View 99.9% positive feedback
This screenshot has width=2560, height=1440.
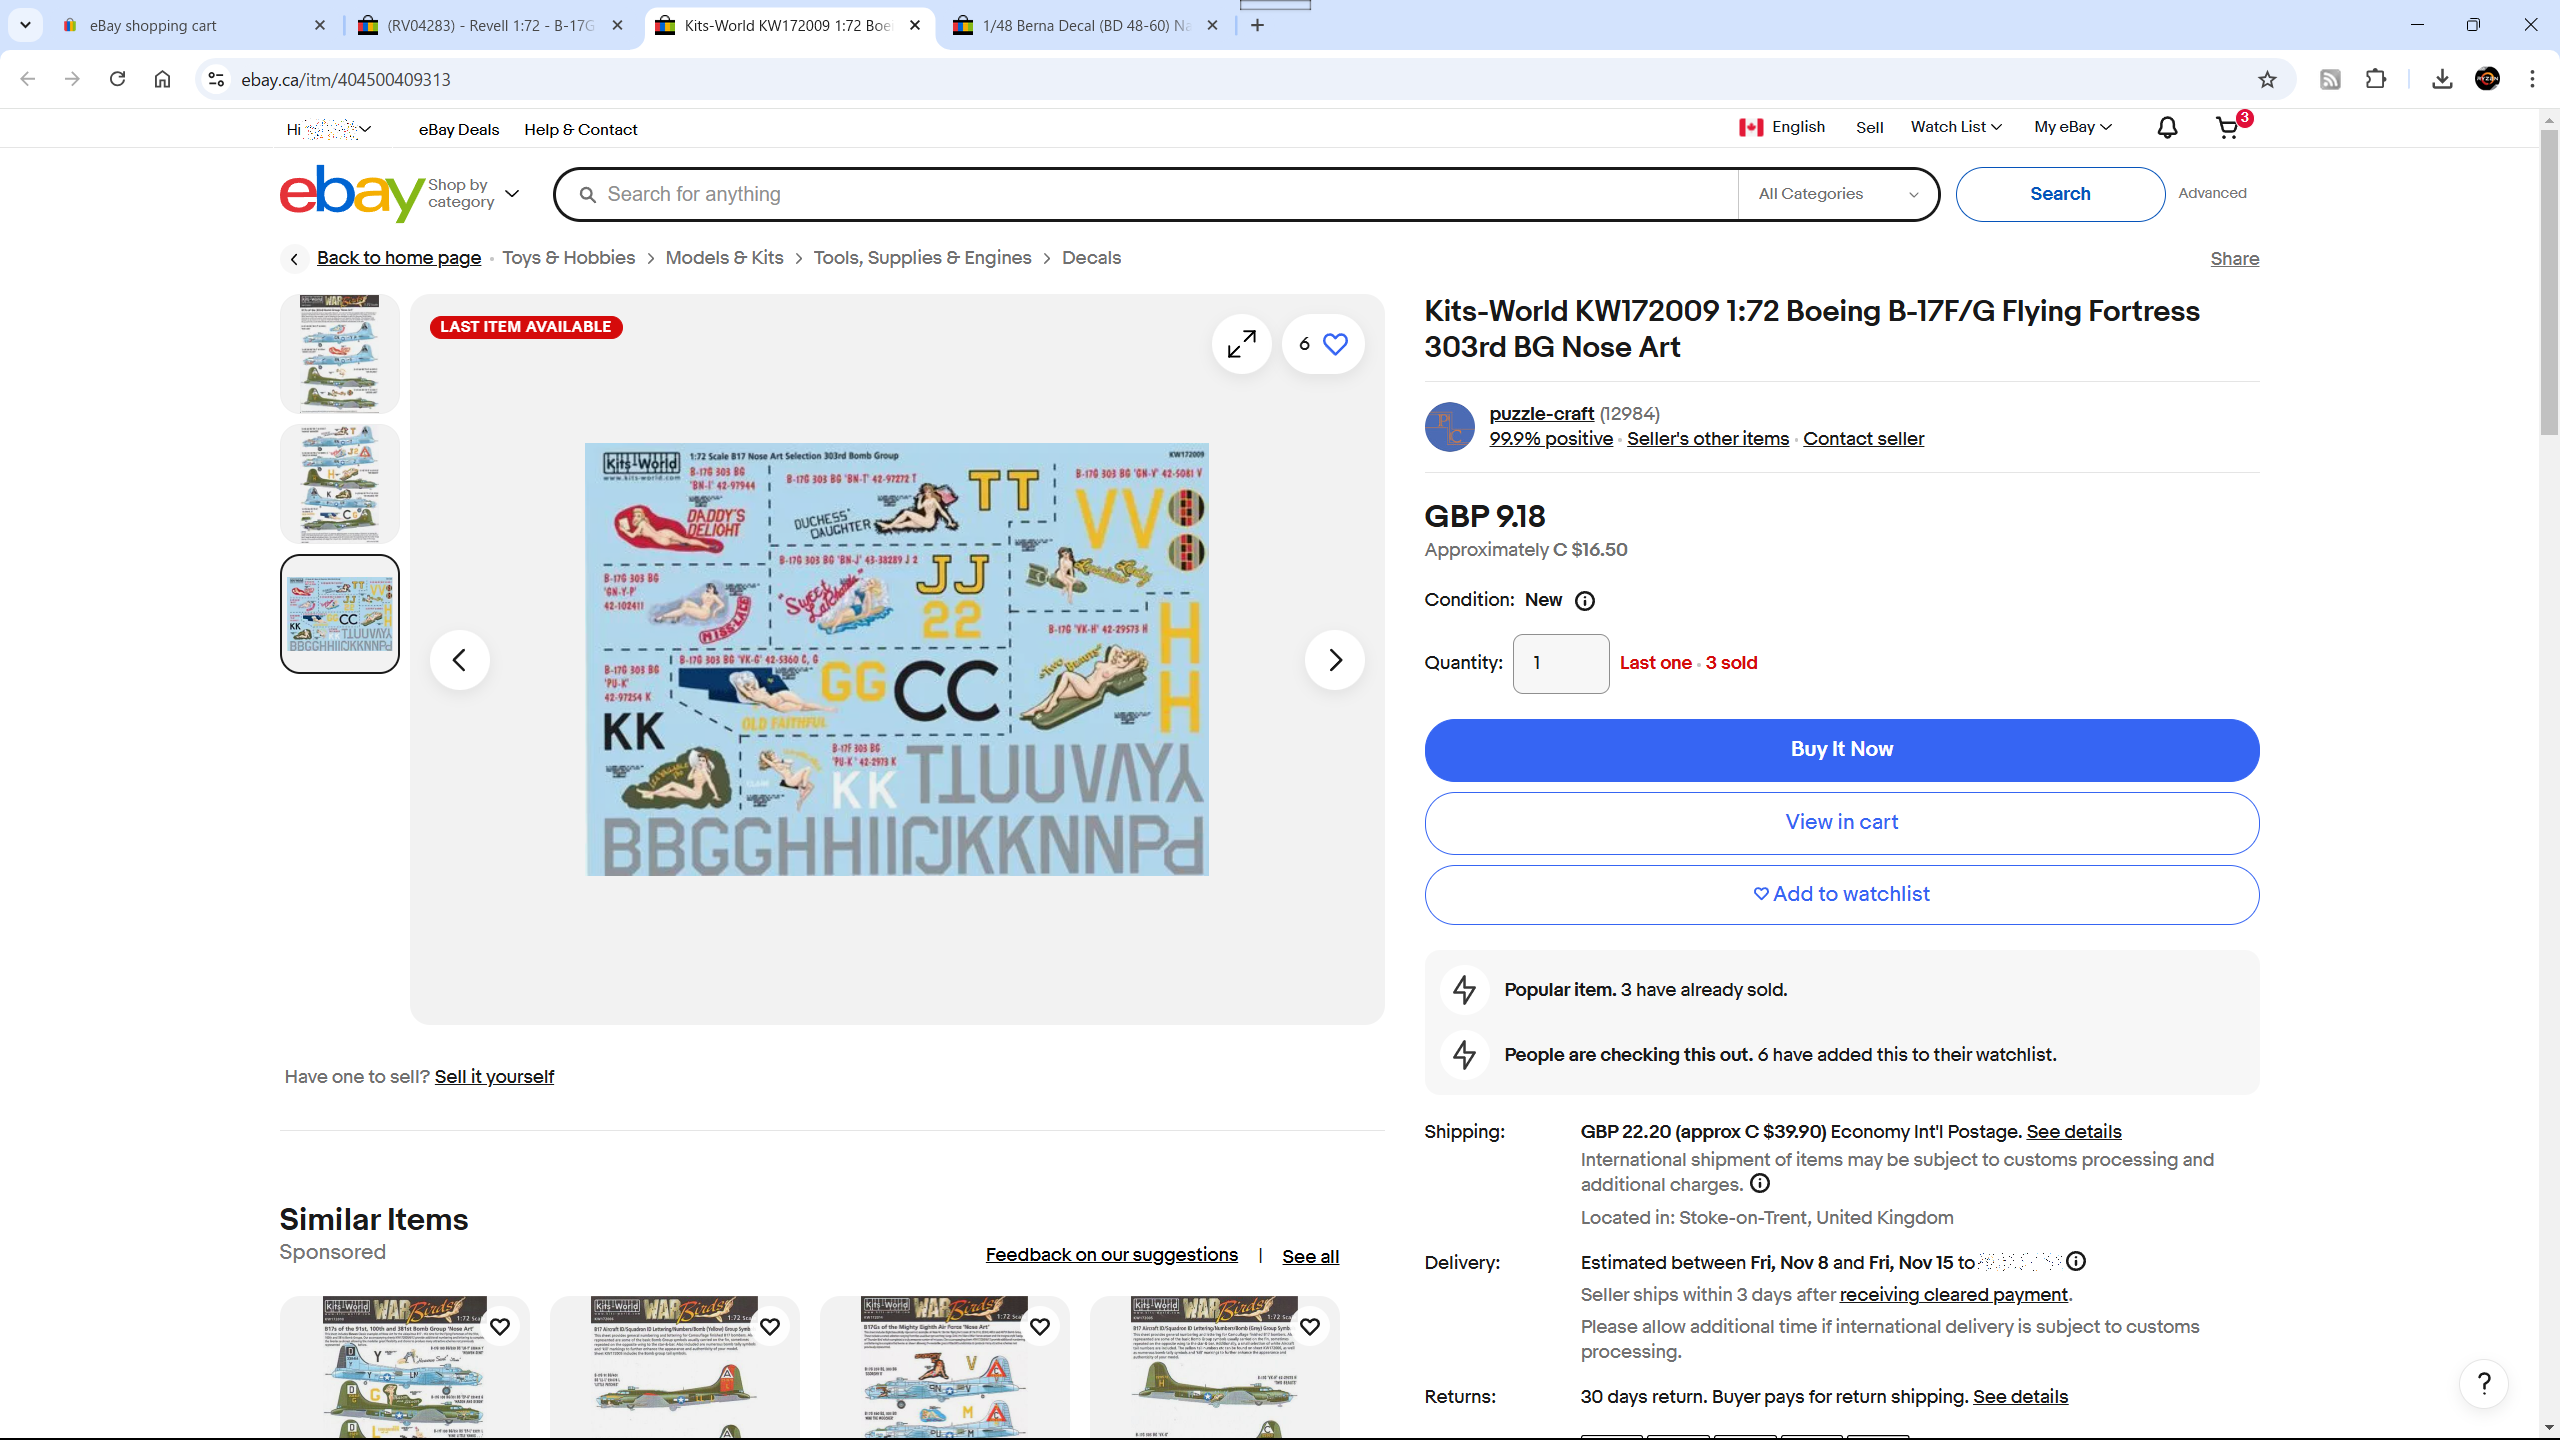[x=1551, y=439]
